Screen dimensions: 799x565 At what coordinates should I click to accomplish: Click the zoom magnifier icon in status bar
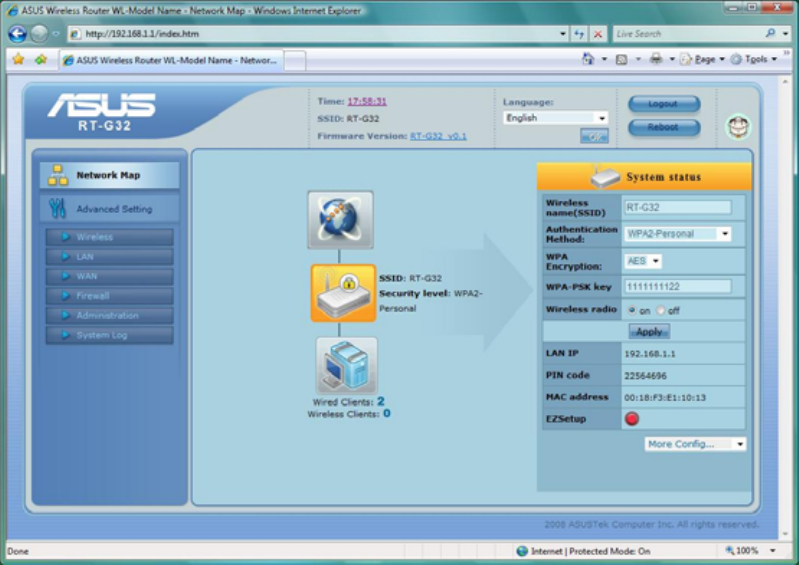pos(730,550)
